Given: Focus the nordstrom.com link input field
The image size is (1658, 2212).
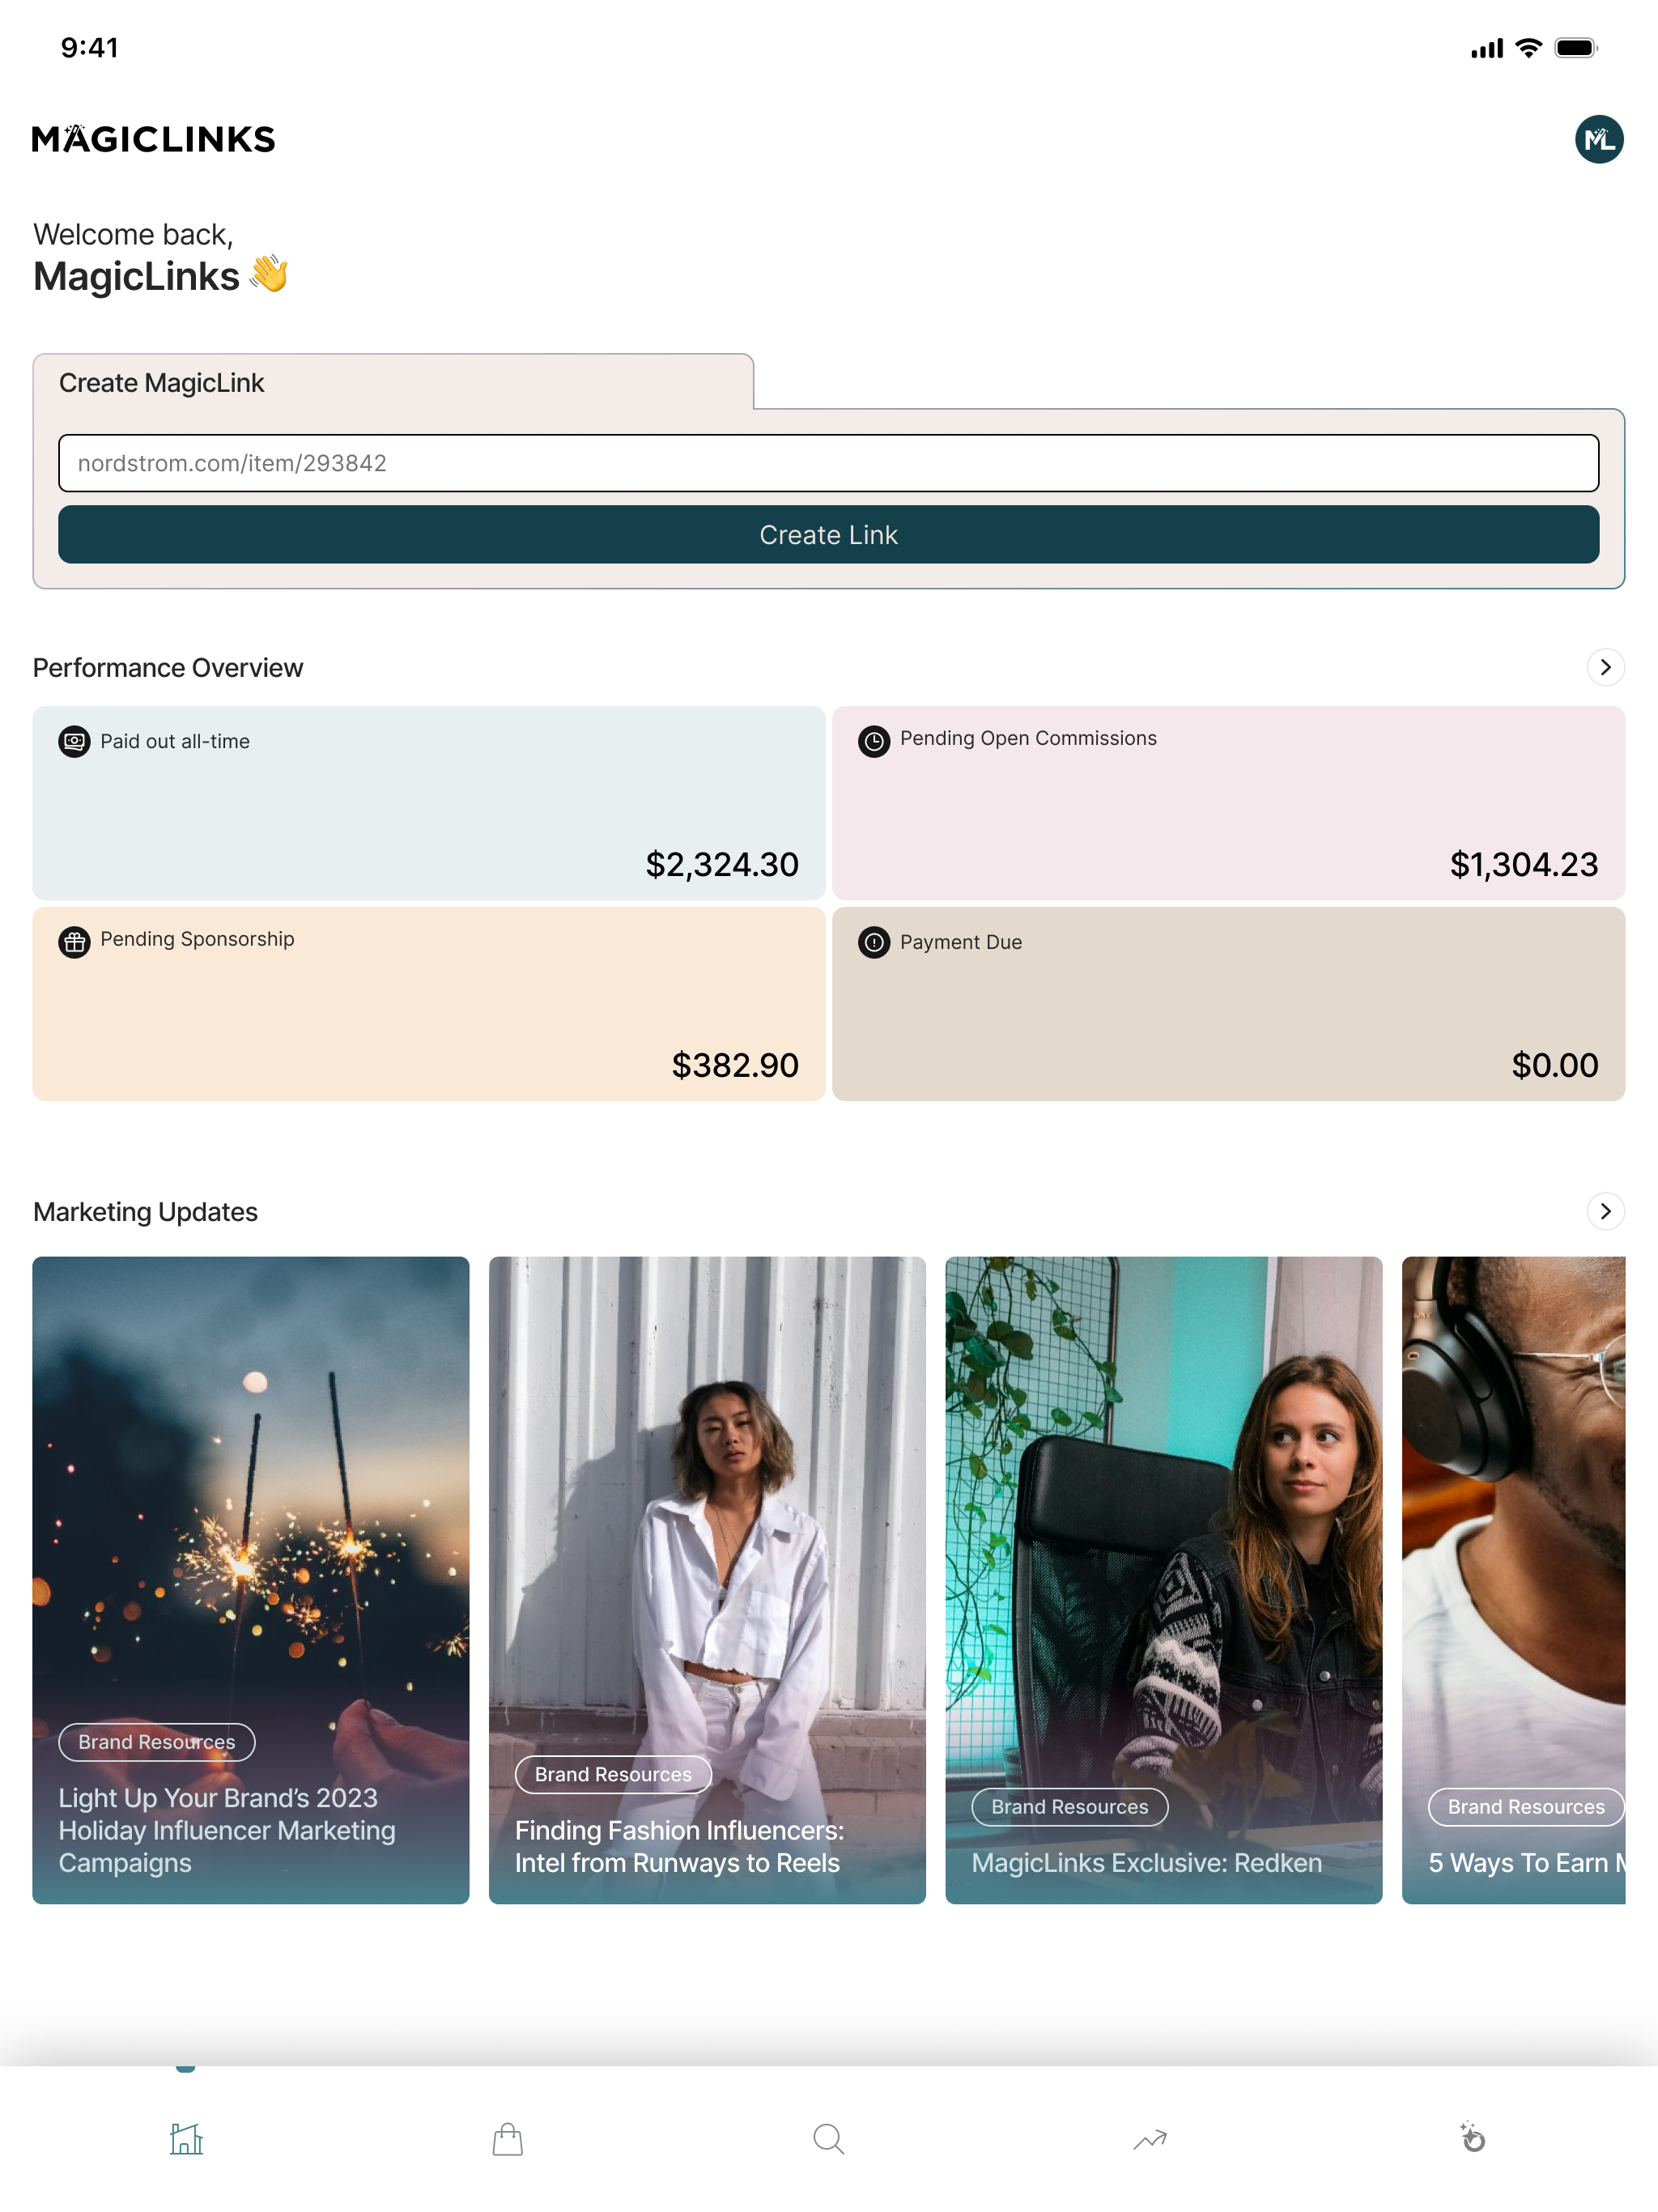Looking at the screenshot, I should [x=829, y=463].
